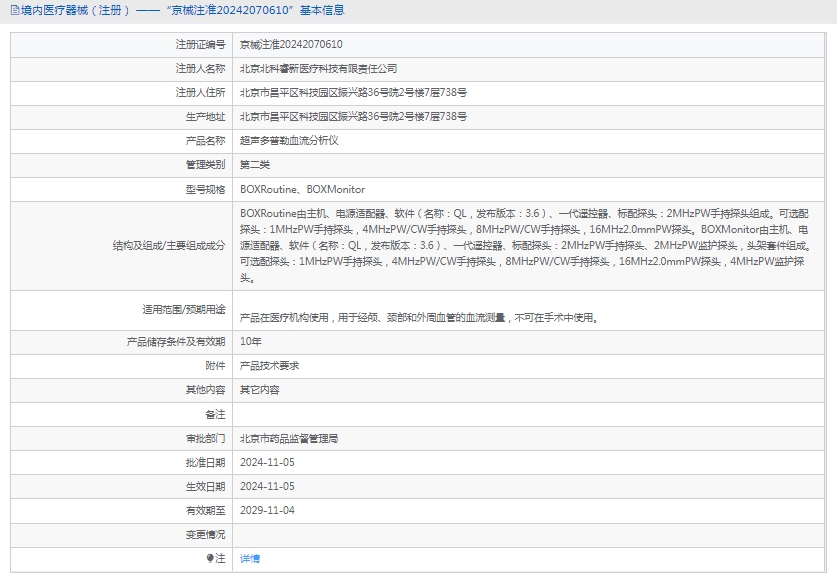The width and height of the screenshot is (837, 574).
Task: Click the expiry date 2029-11-04
Action: click(x=267, y=510)
